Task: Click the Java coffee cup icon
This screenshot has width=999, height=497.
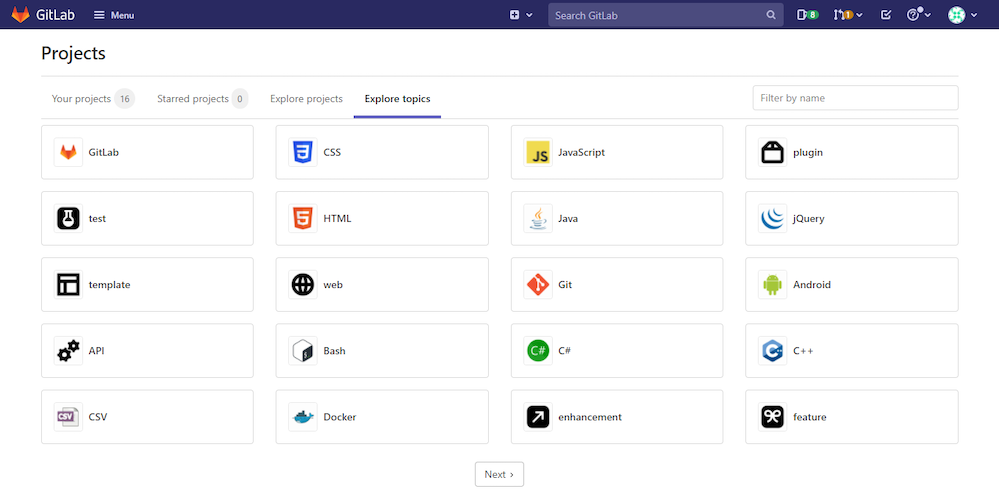Action: pos(538,219)
